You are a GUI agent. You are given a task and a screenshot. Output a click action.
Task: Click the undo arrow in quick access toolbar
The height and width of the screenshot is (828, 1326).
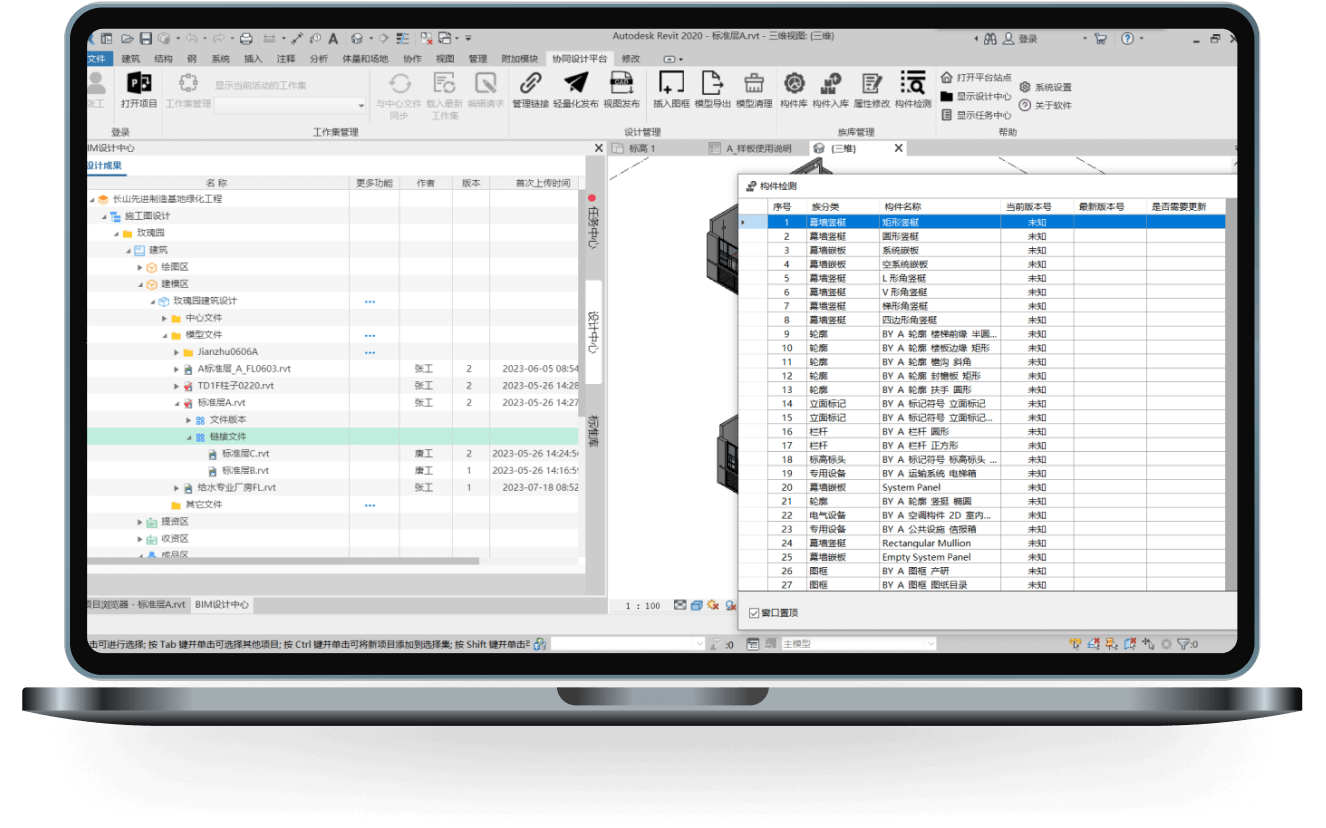point(191,39)
